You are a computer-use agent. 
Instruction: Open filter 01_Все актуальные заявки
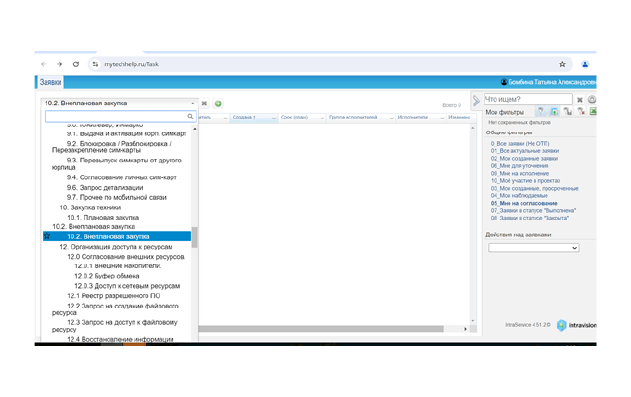[524, 151]
